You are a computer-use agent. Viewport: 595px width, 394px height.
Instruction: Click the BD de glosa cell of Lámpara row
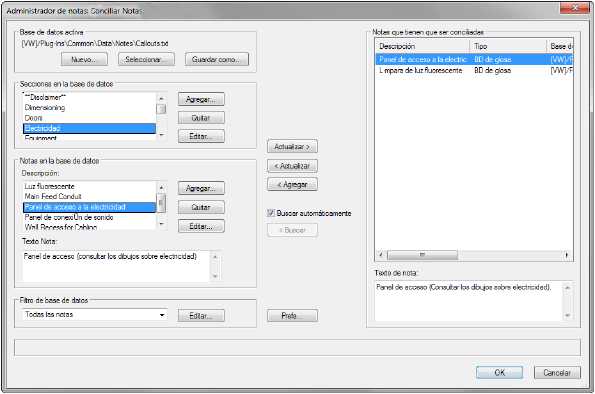pos(492,71)
